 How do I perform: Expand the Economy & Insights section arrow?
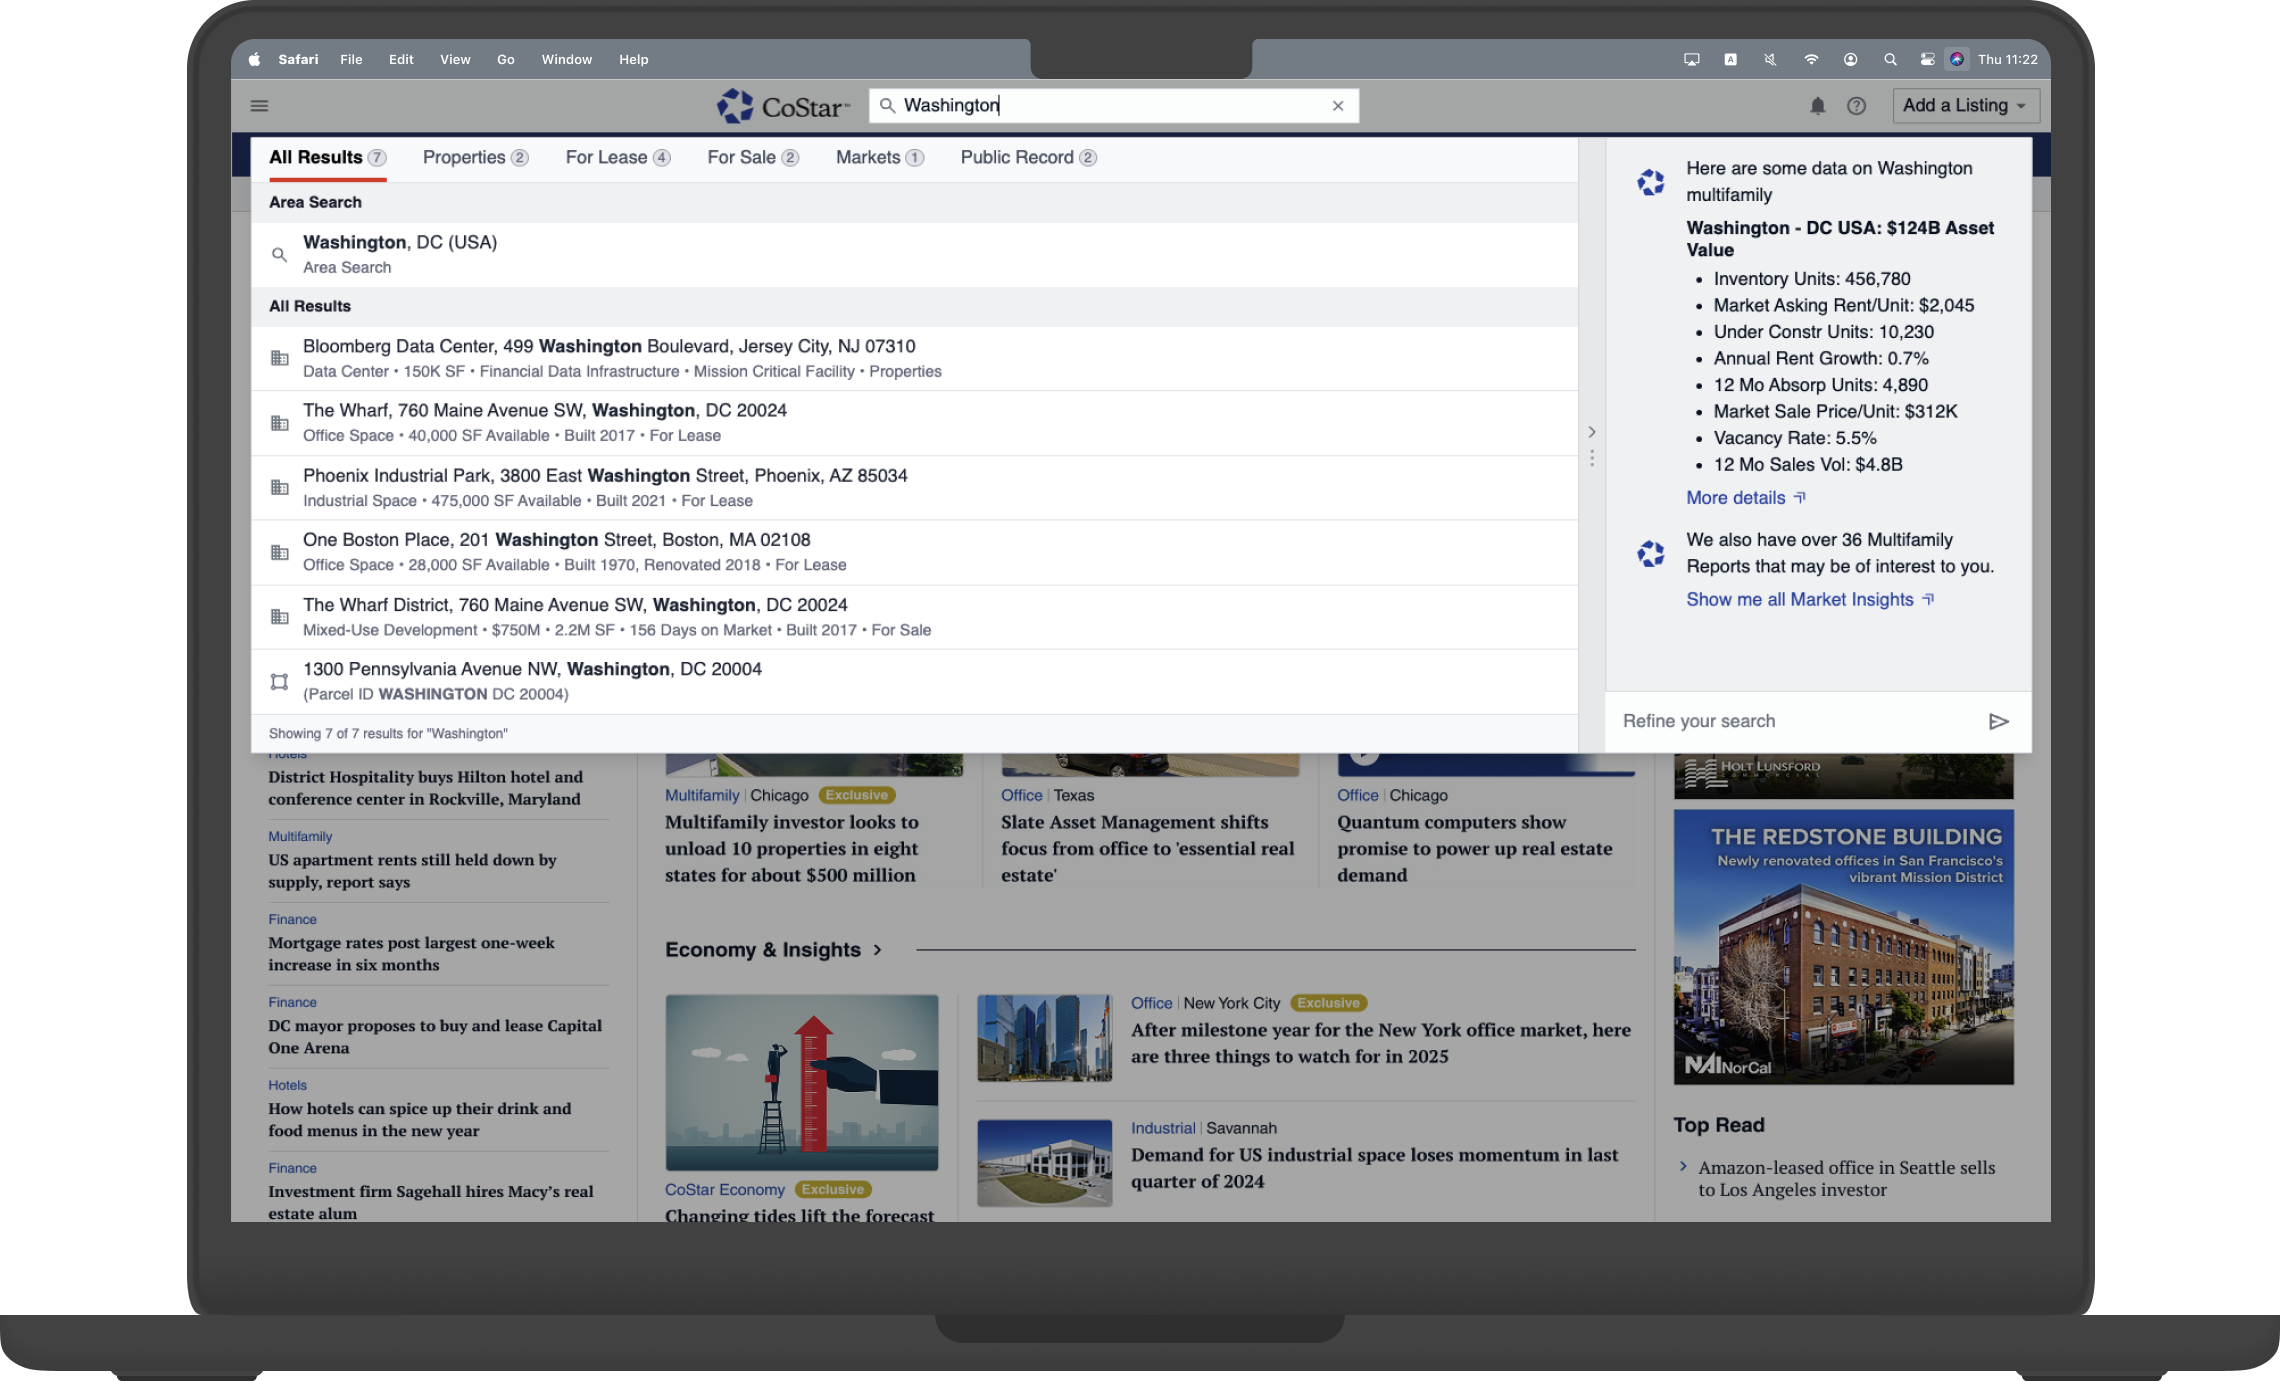coord(877,950)
